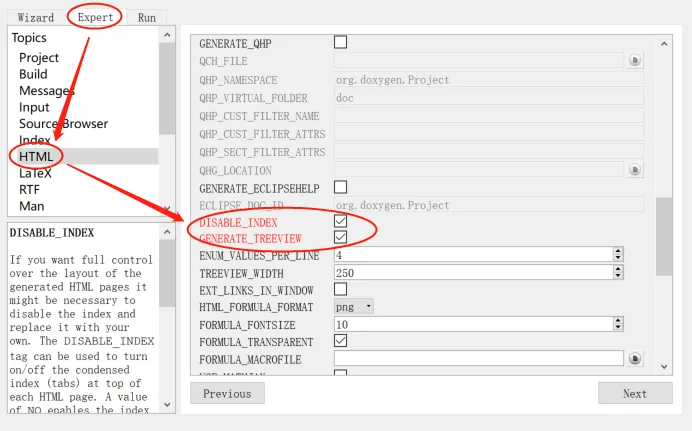Click the Topics list scroll up arrow

pyautogui.click(x=167, y=35)
